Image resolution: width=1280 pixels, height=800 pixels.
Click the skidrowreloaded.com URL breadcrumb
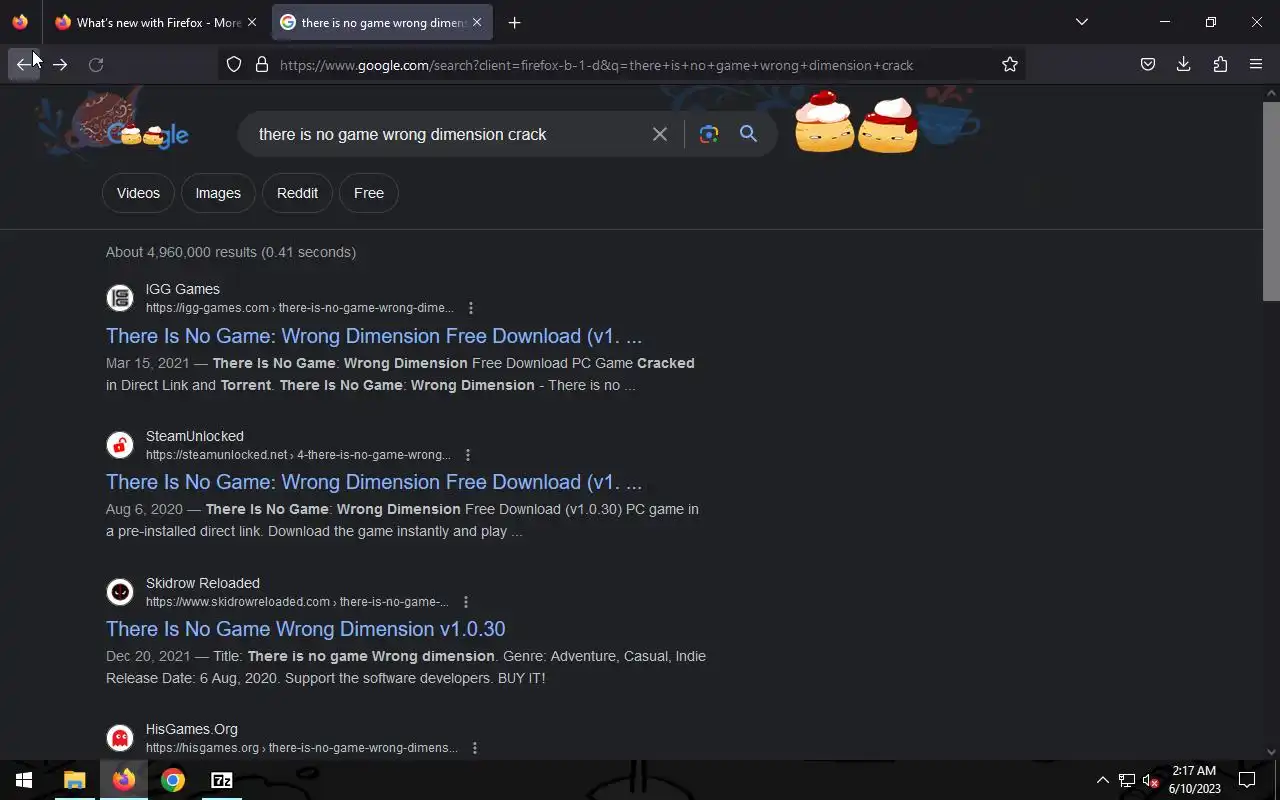297,602
